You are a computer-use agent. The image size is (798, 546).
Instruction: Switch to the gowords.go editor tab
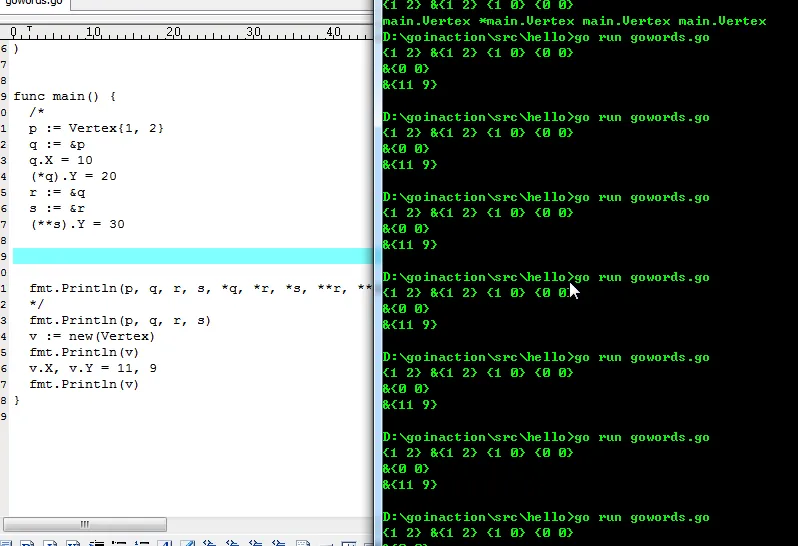click(34, 3)
